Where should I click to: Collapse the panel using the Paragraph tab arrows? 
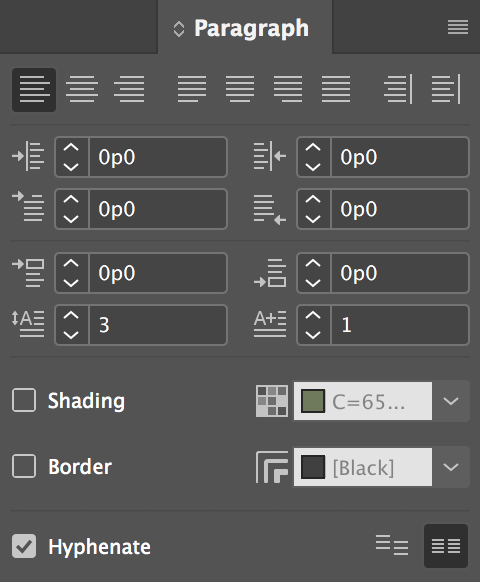tap(179, 29)
